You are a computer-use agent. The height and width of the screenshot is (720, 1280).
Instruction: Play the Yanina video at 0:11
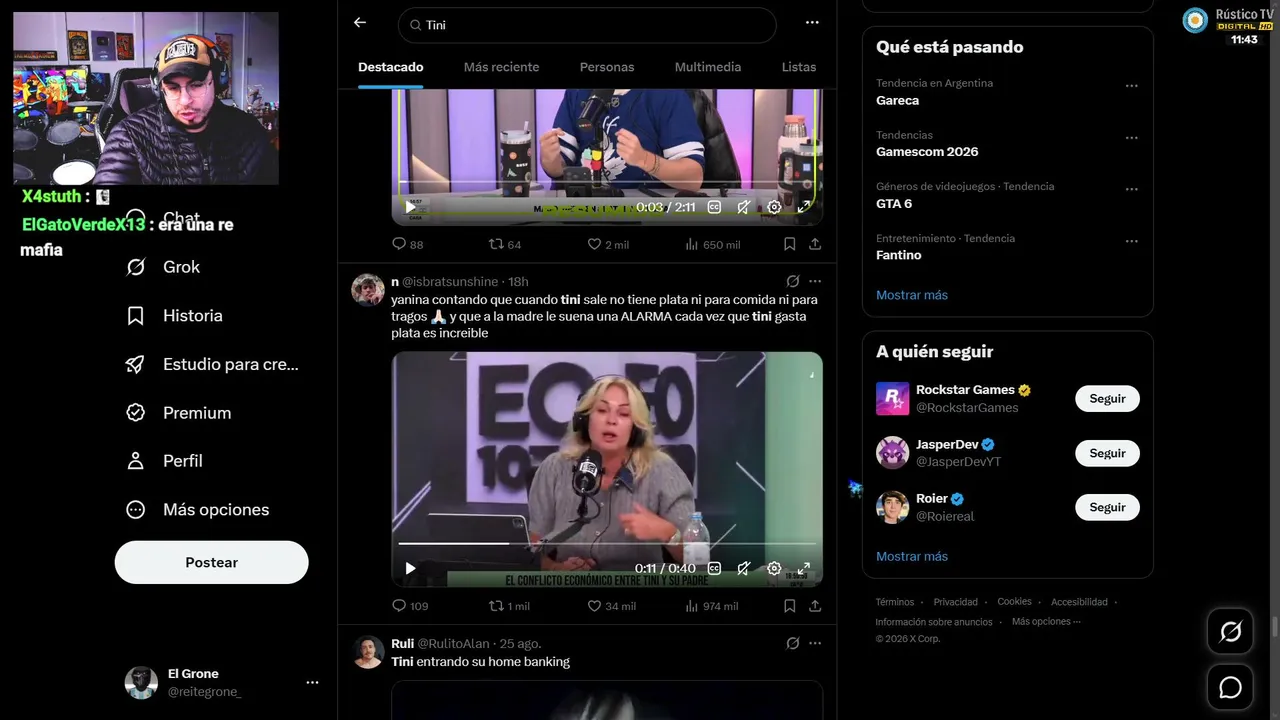pos(410,568)
